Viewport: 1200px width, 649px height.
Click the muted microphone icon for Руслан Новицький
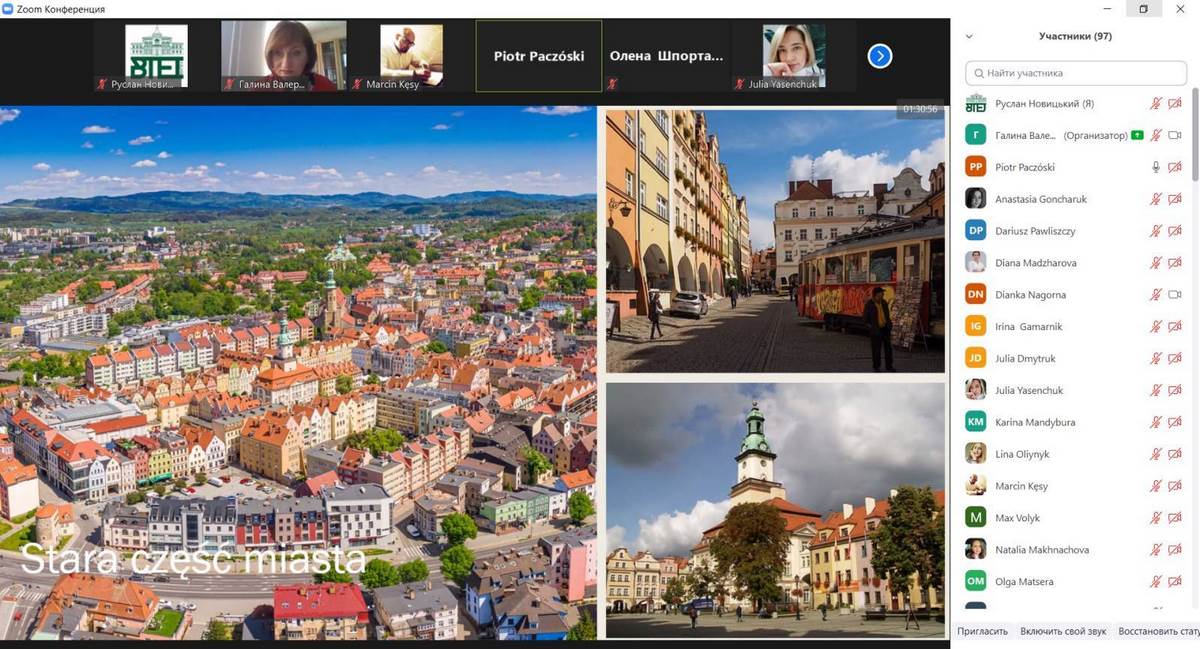(x=1156, y=103)
